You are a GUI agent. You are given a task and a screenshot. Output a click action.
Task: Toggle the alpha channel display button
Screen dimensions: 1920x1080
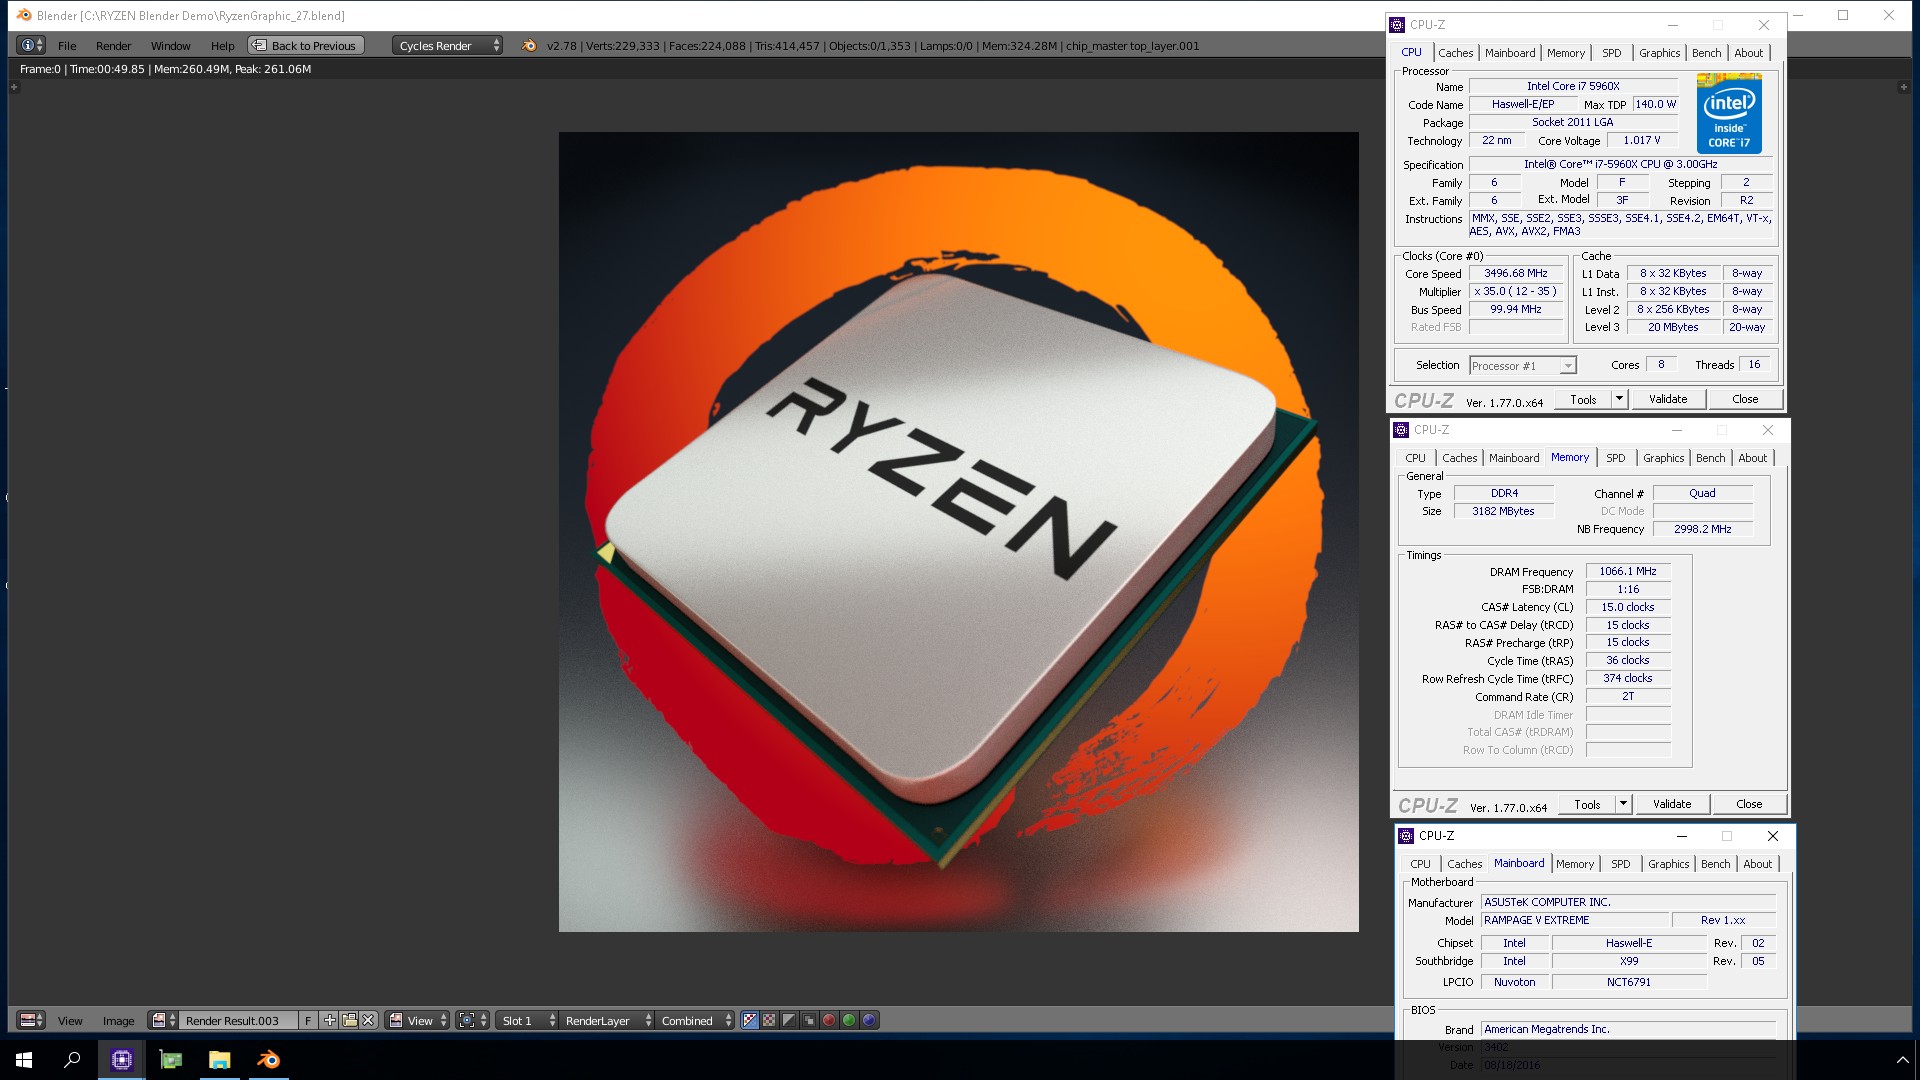point(789,1021)
